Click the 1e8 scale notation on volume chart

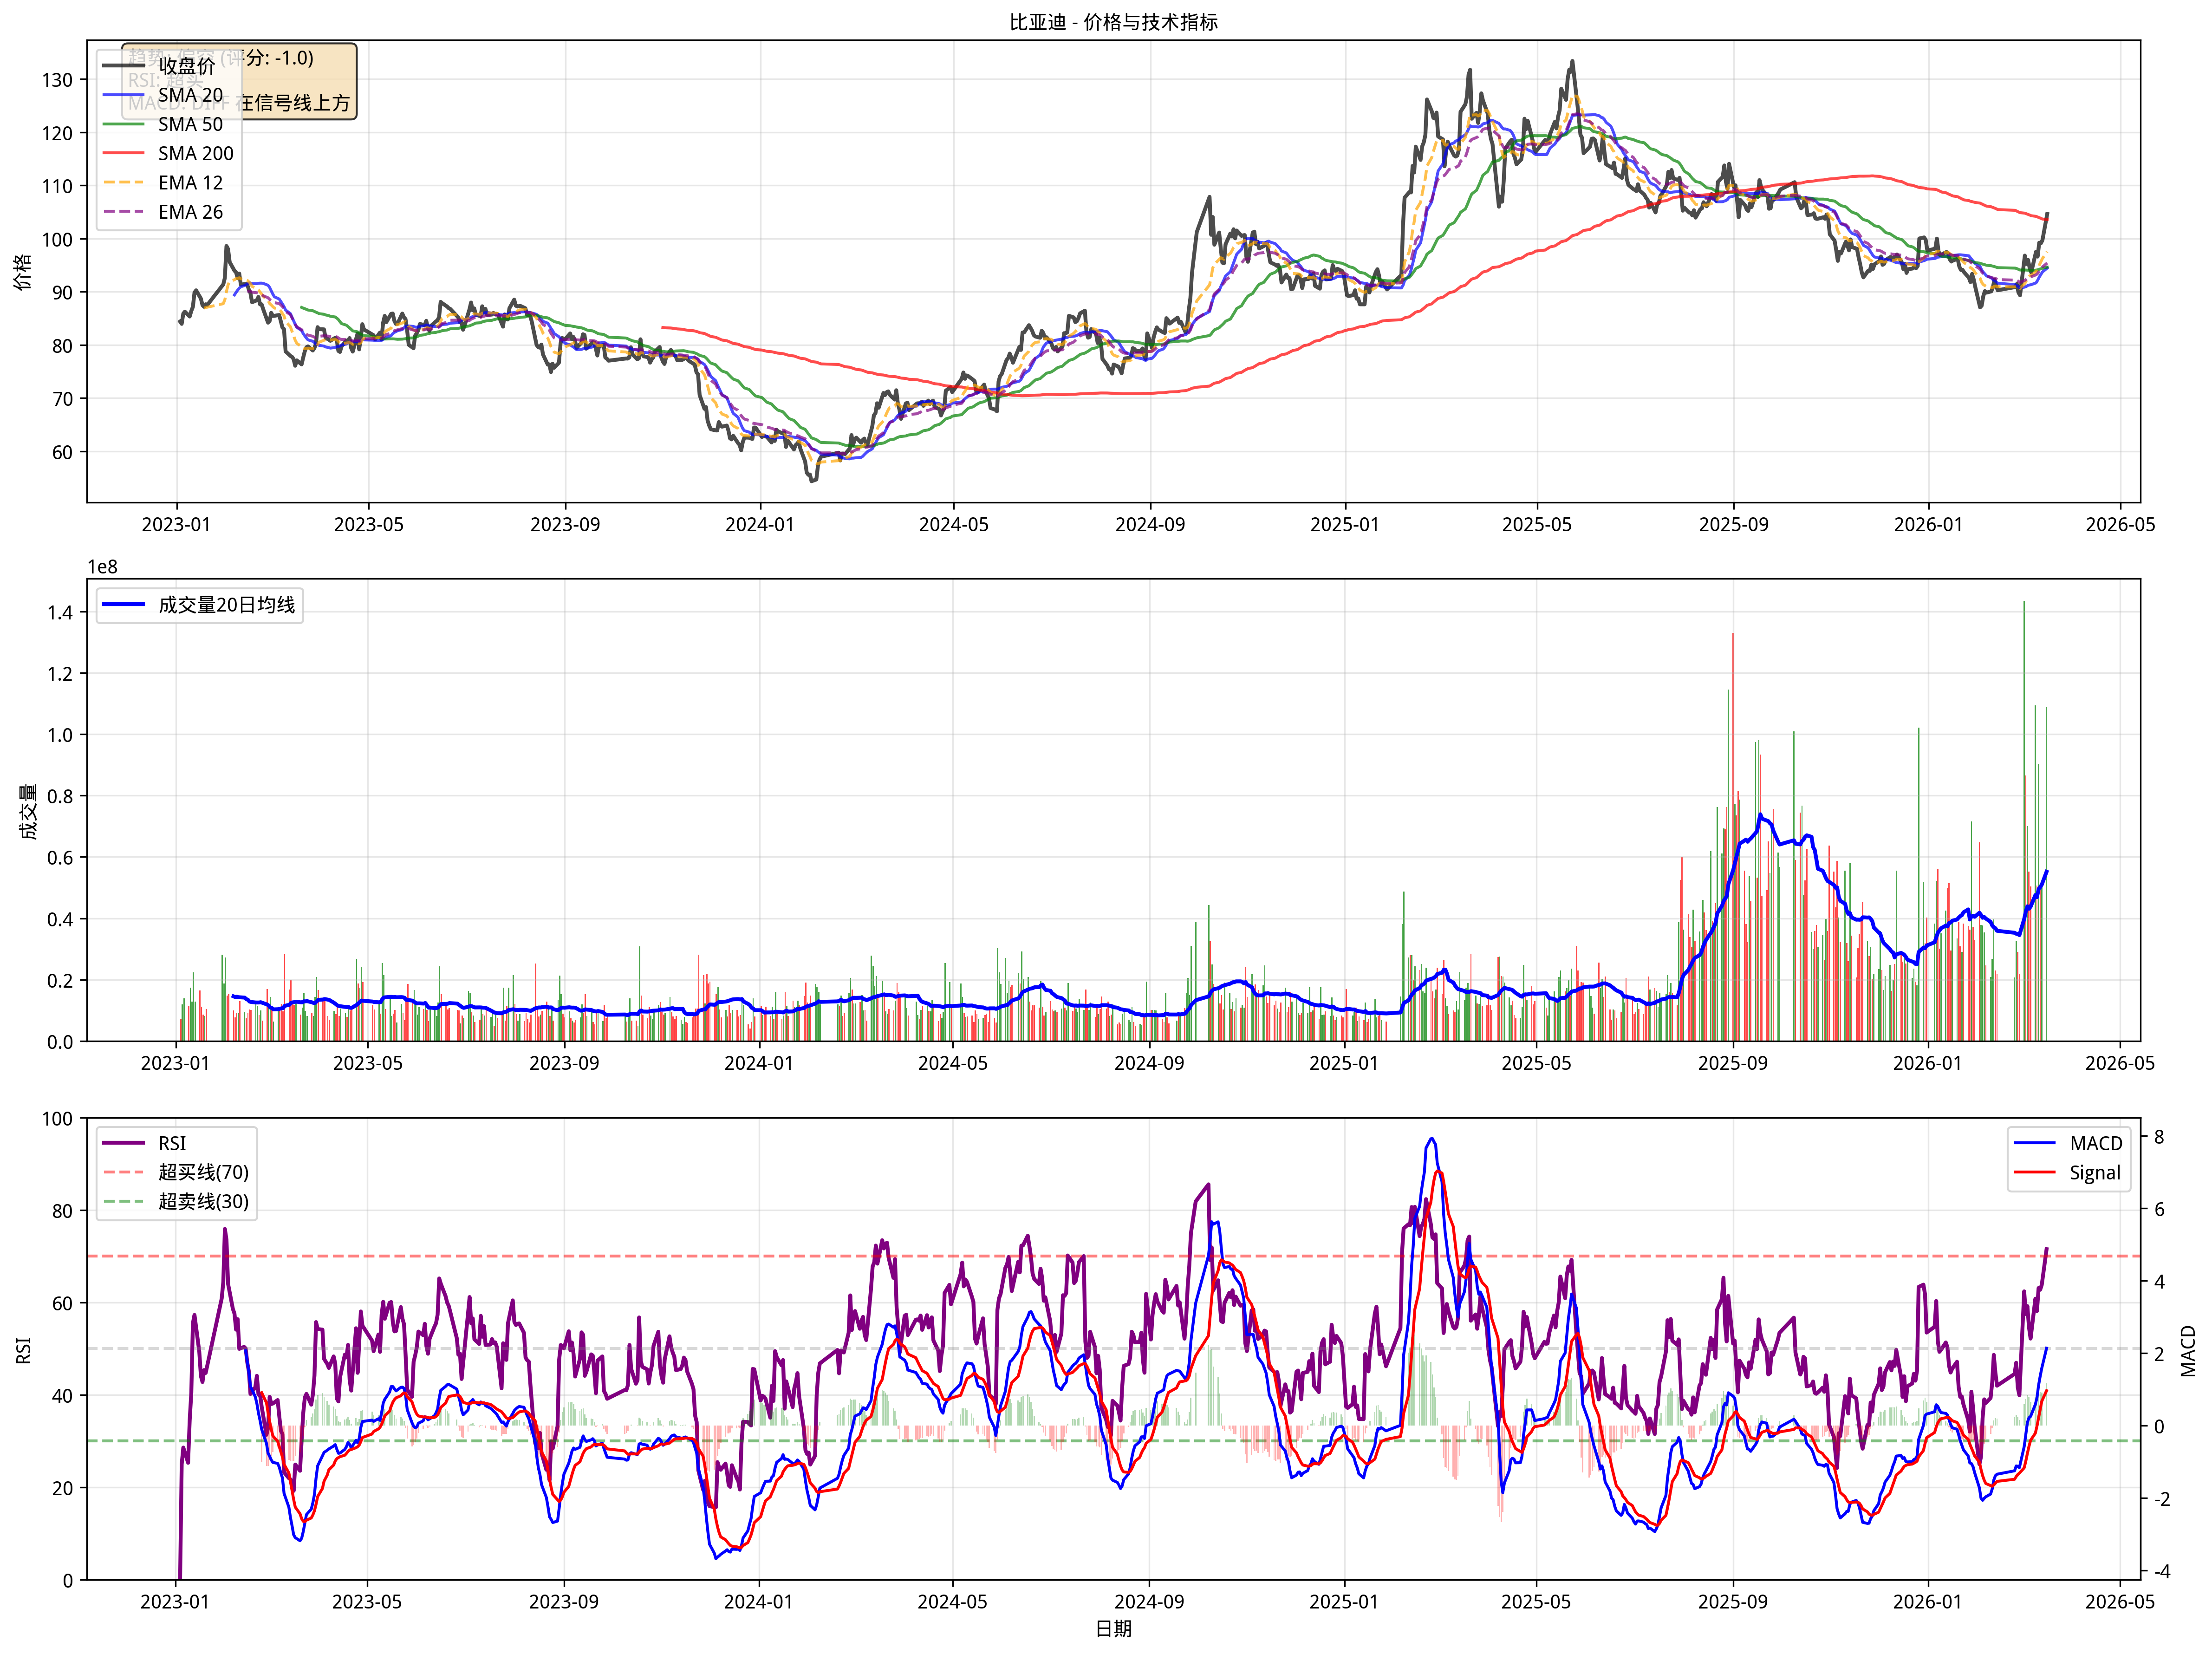102,567
